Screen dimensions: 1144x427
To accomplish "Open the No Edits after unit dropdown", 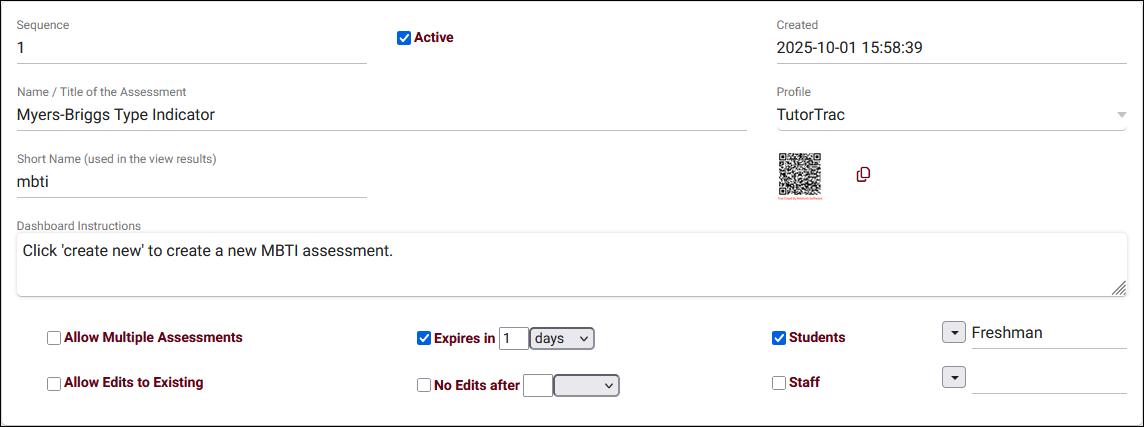I will [x=587, y=385].
